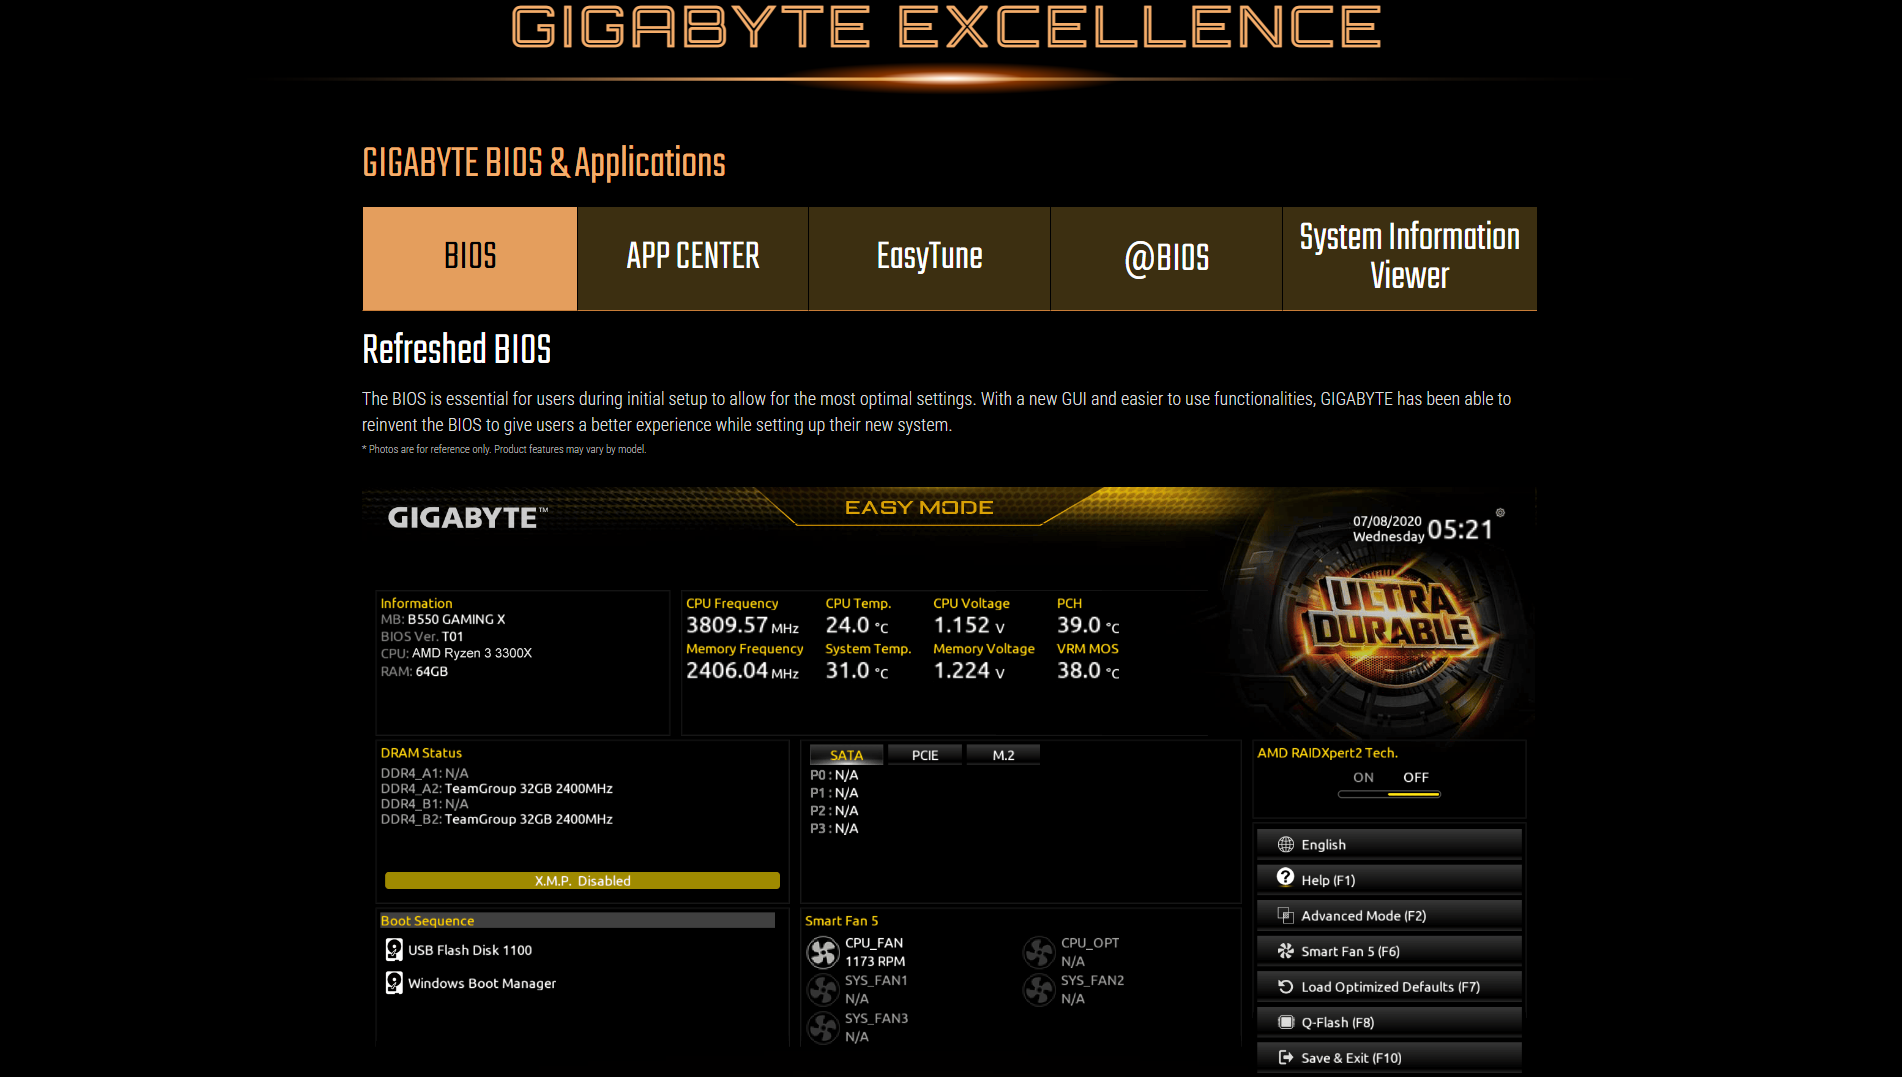Load Optimized Defaults (F7)
1902x1077 pixels.
coord(1389,986)
